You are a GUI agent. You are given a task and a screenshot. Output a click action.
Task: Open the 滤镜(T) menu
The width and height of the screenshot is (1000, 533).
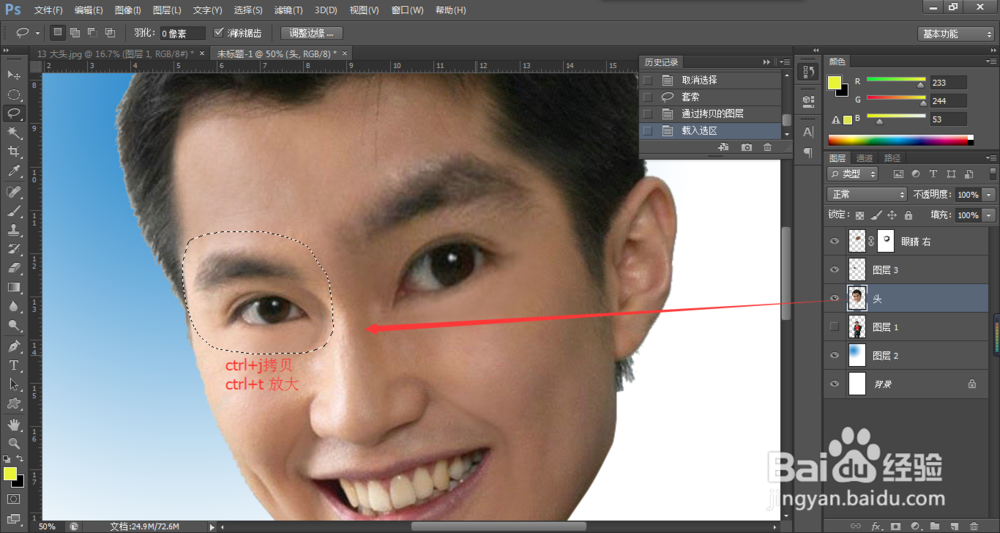(x=288, y=10)
